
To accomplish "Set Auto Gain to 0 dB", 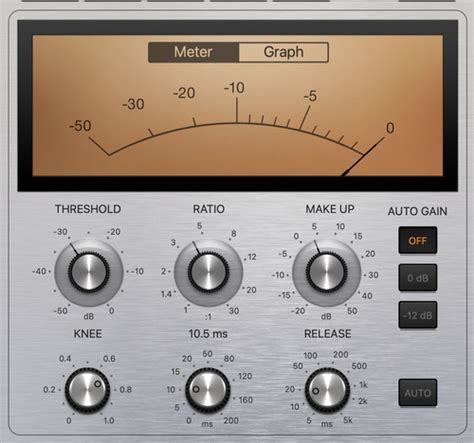I will 418,278.
